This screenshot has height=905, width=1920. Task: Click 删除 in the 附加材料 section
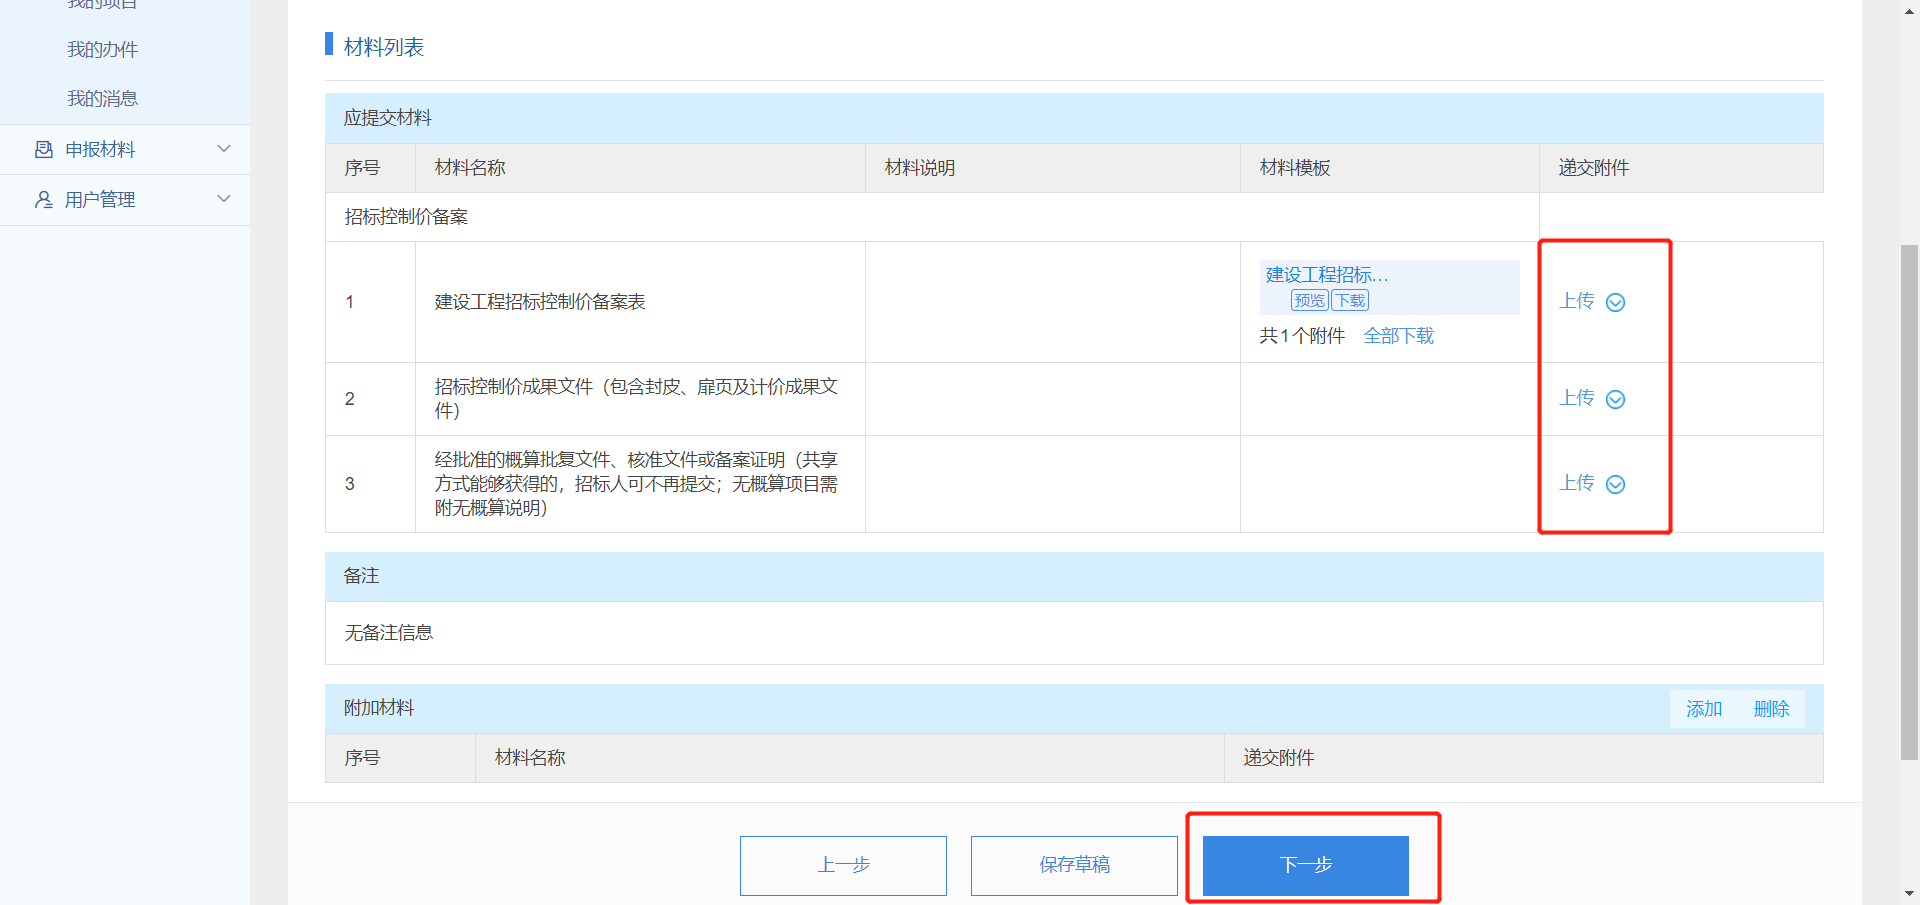pos(1771,709)
